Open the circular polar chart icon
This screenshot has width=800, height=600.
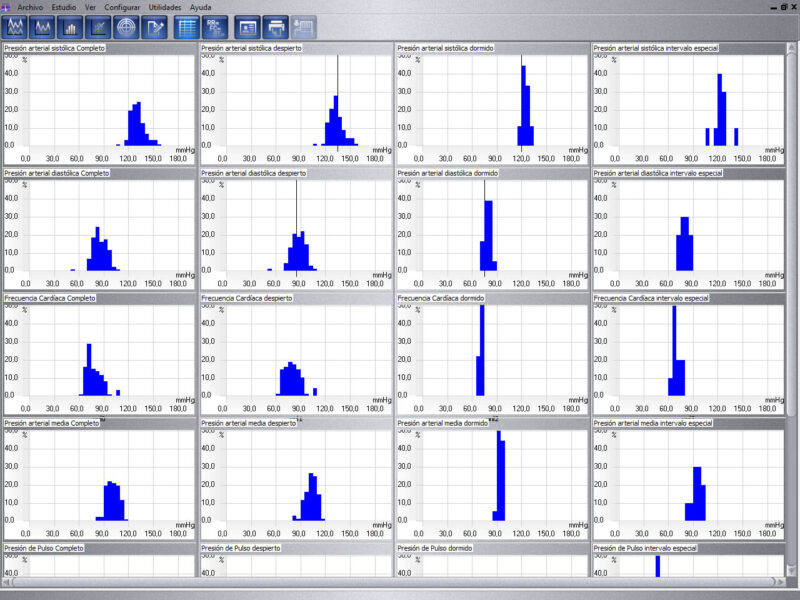pos(127,27)
